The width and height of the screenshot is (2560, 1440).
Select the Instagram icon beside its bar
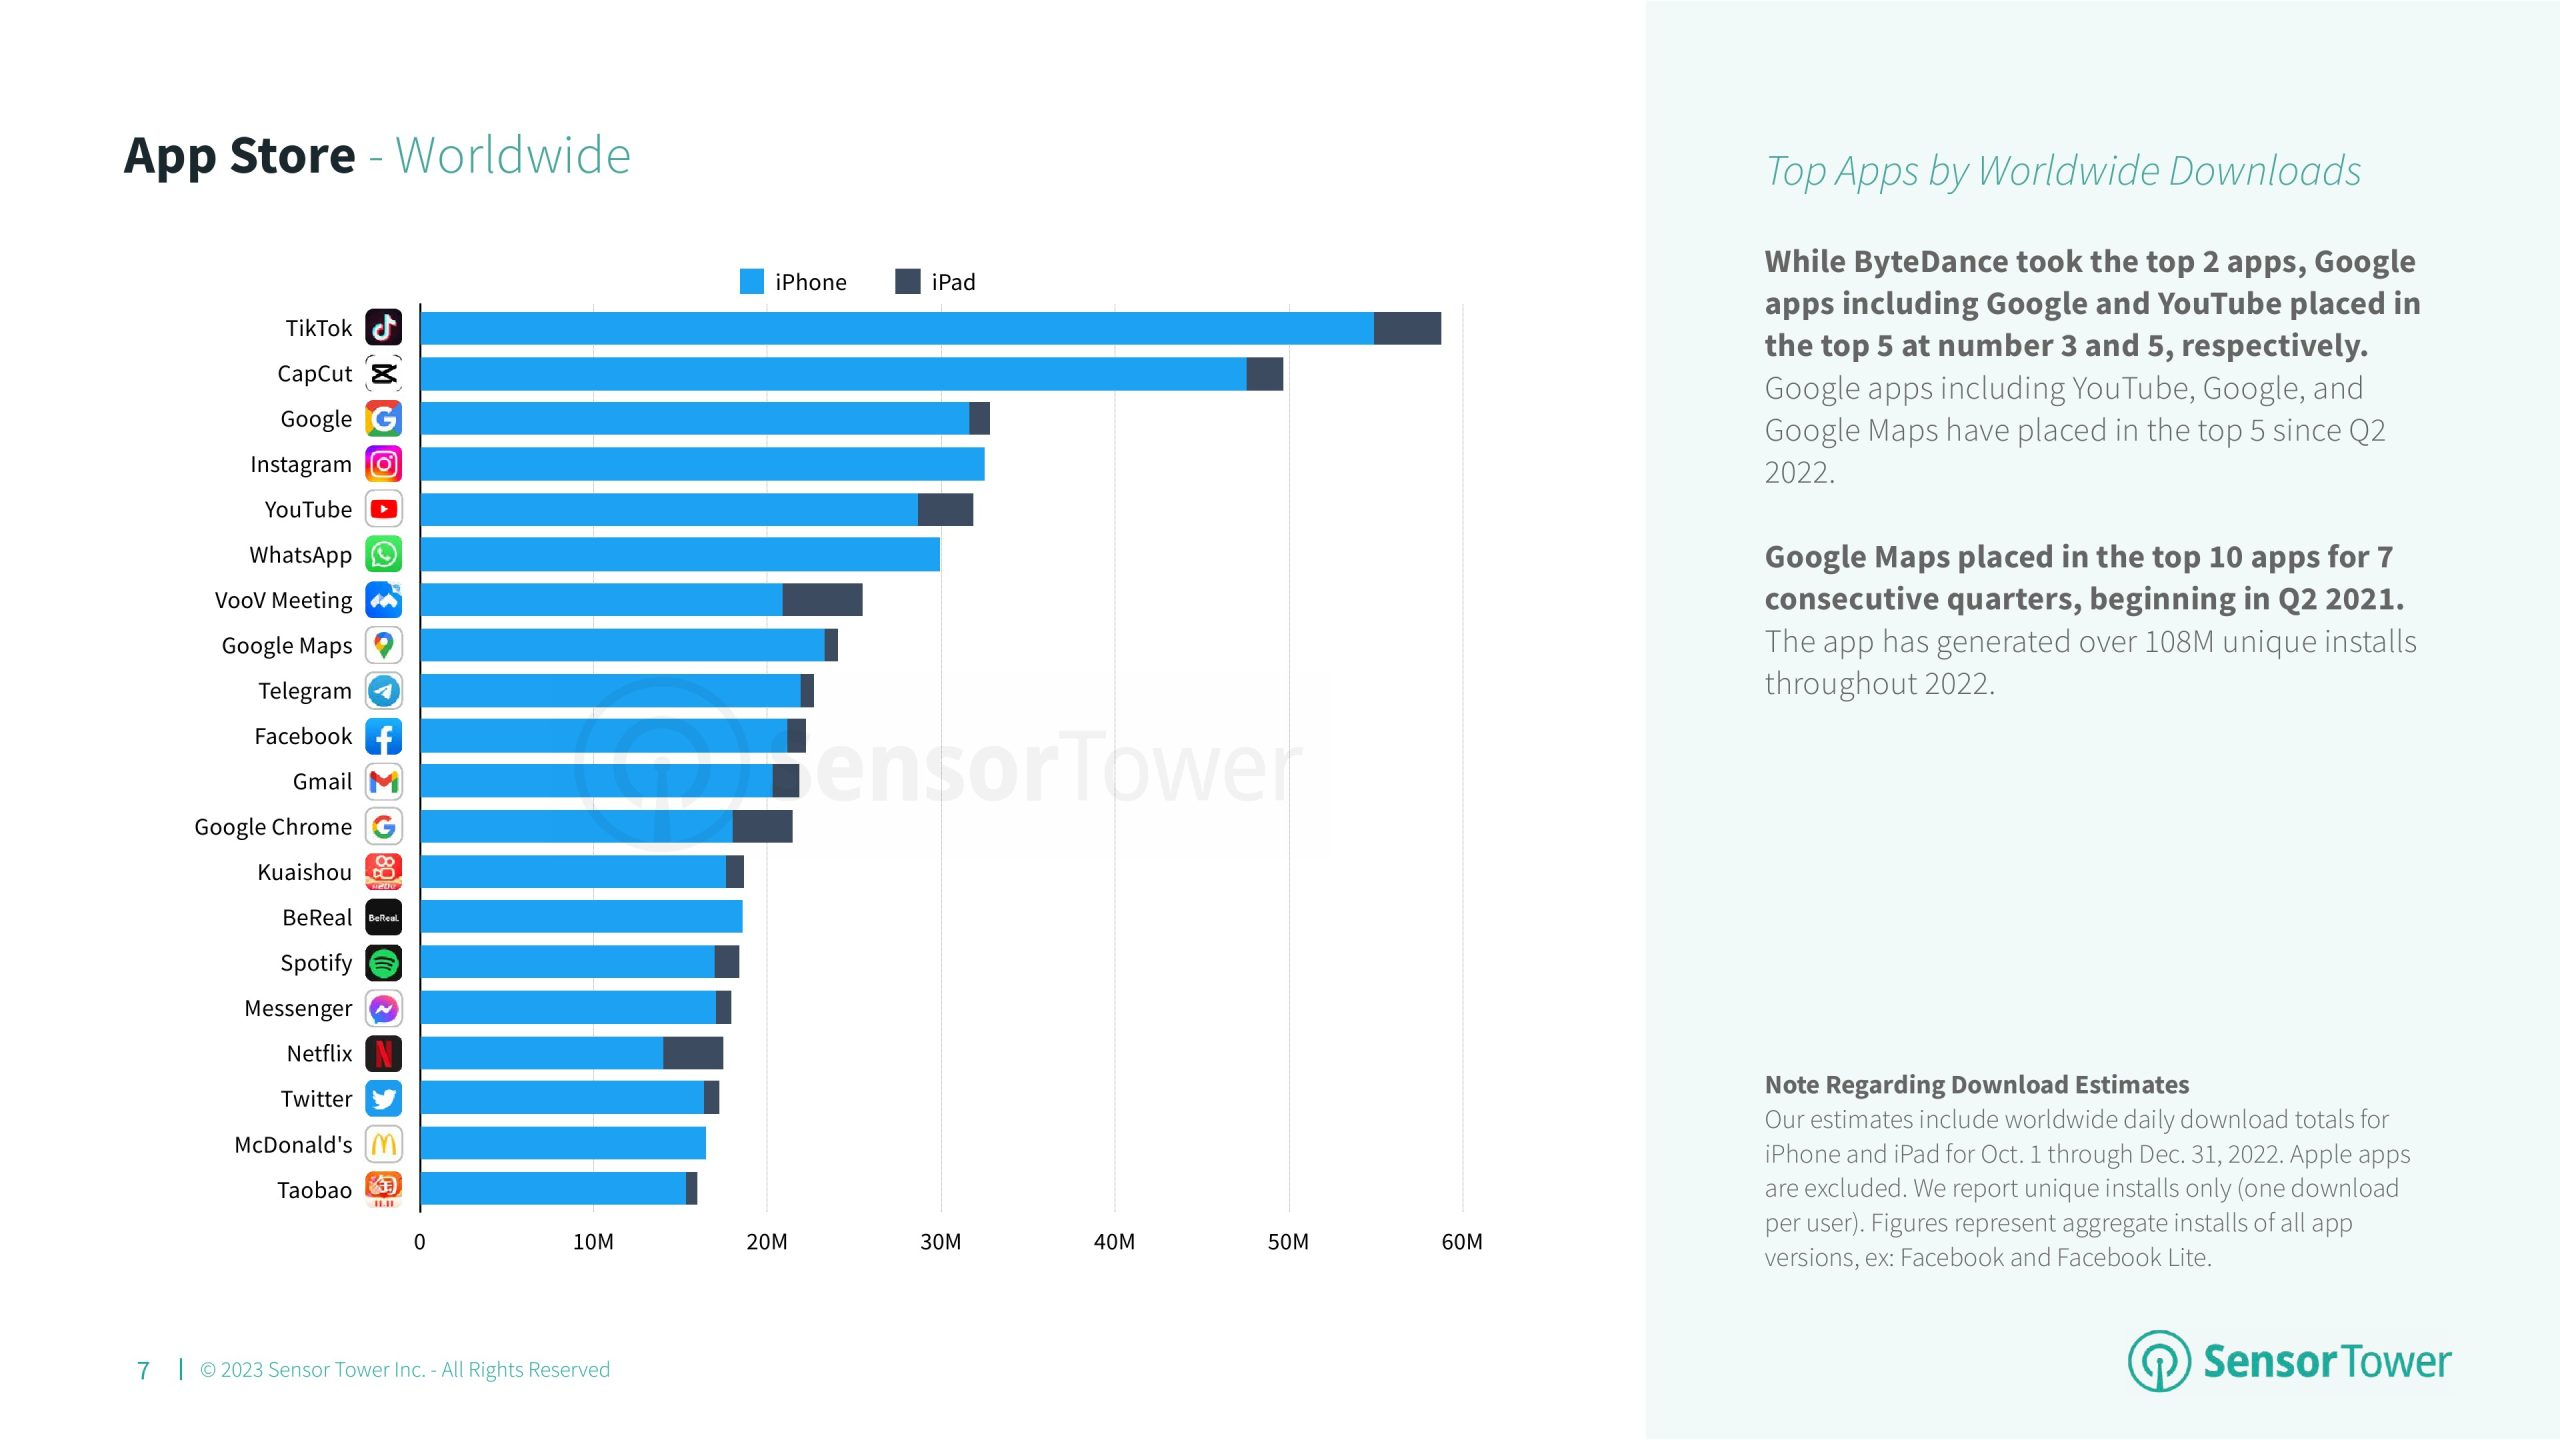383,464
